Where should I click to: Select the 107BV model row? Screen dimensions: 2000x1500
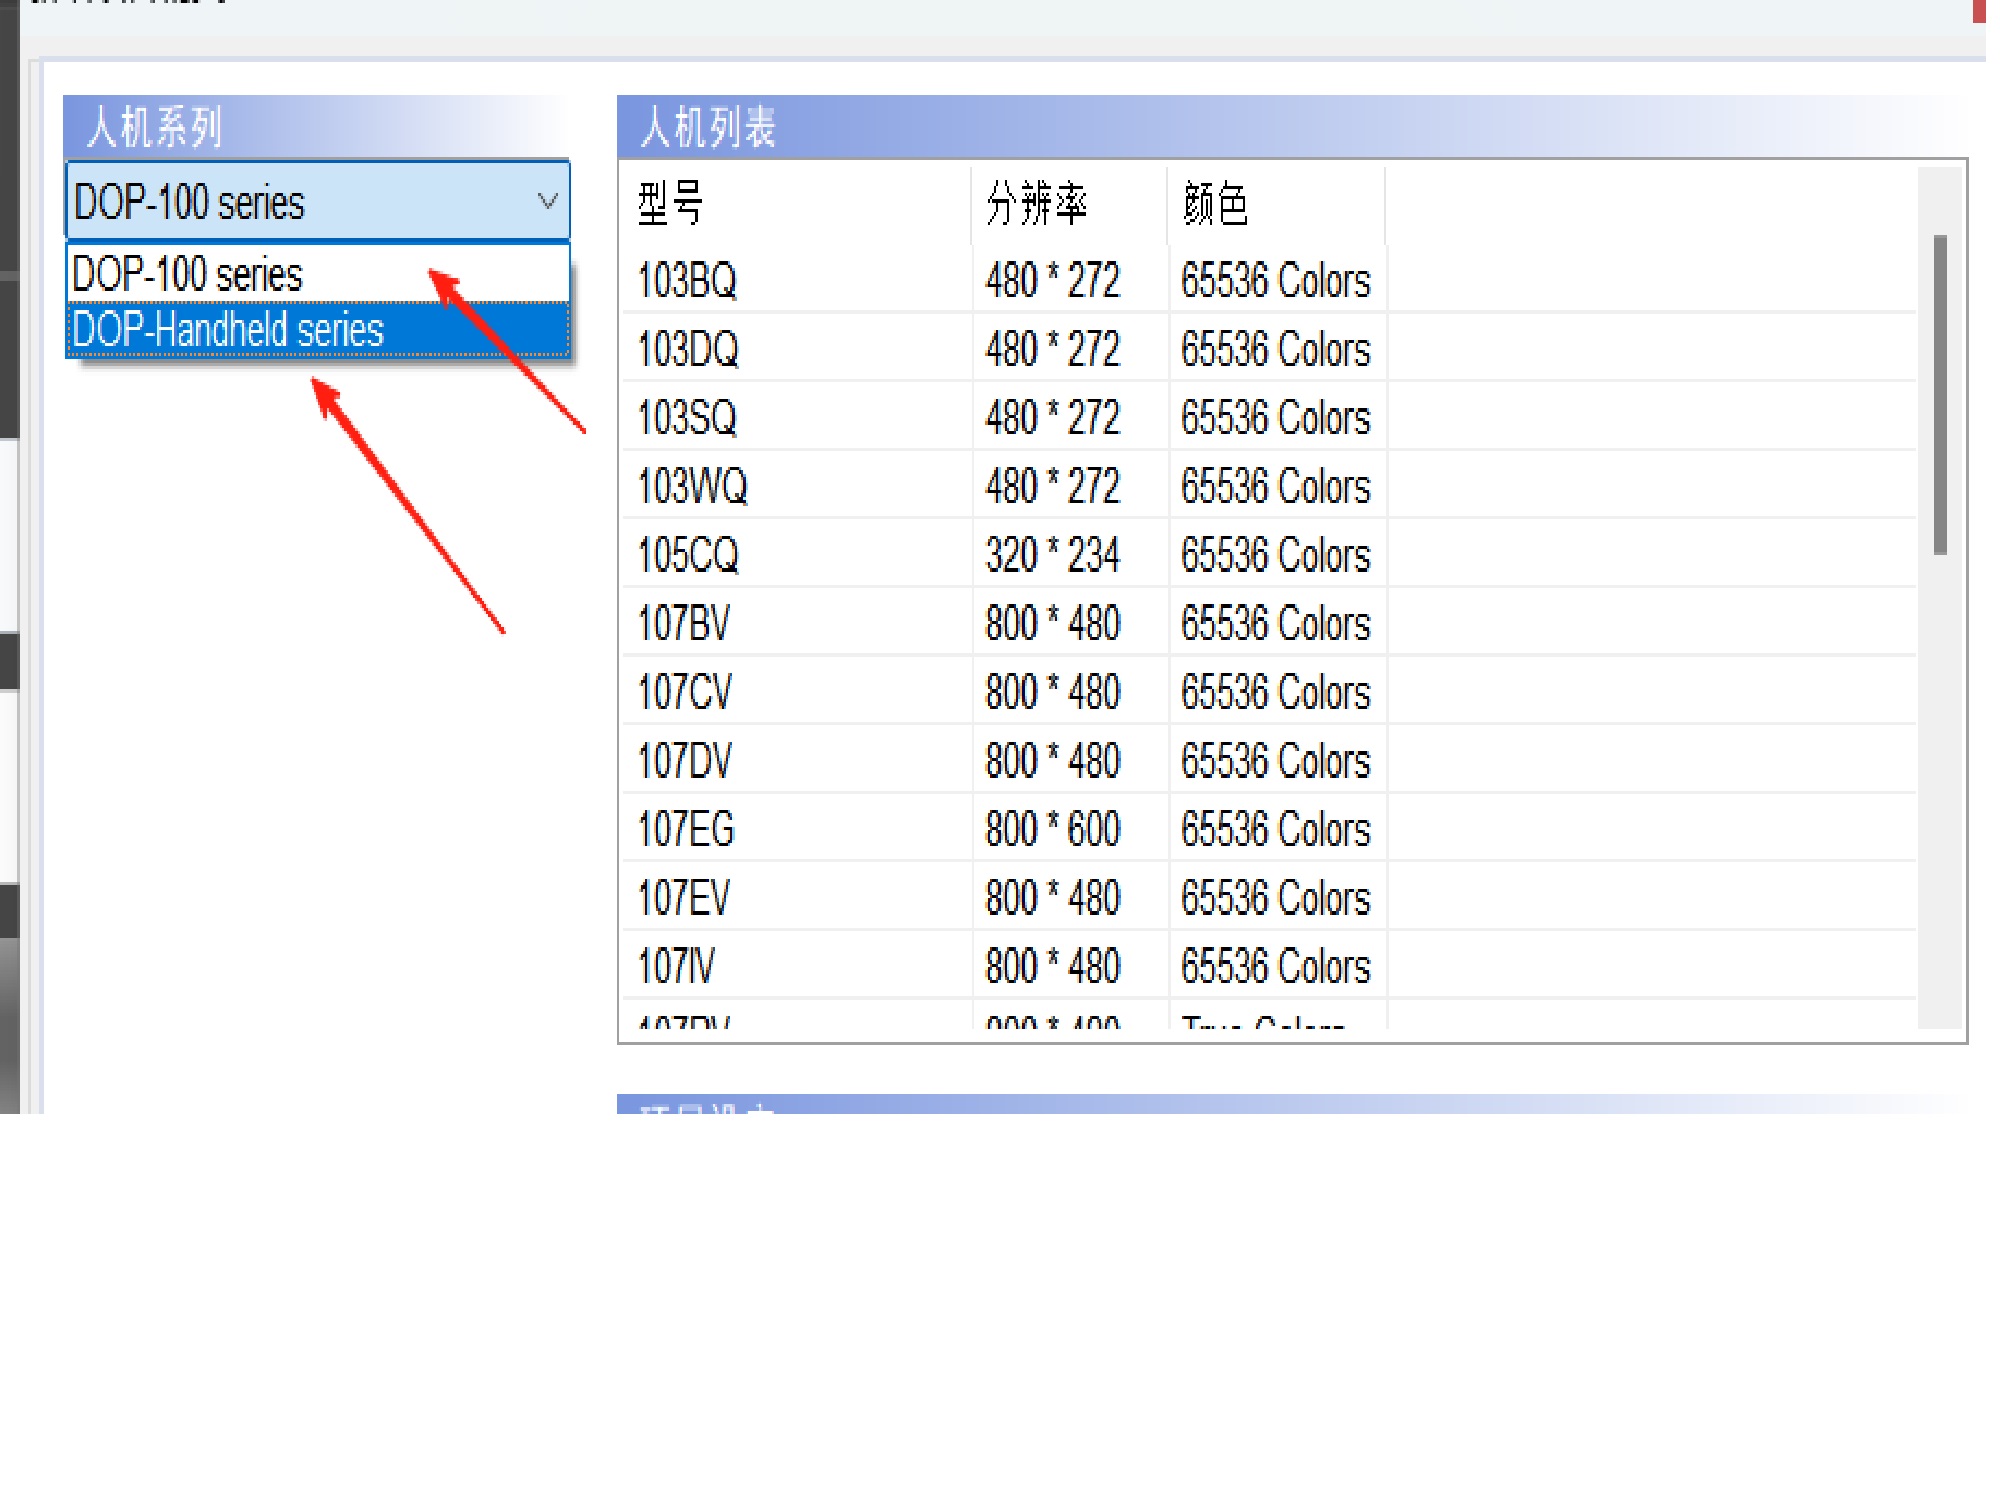click(684, 624)
